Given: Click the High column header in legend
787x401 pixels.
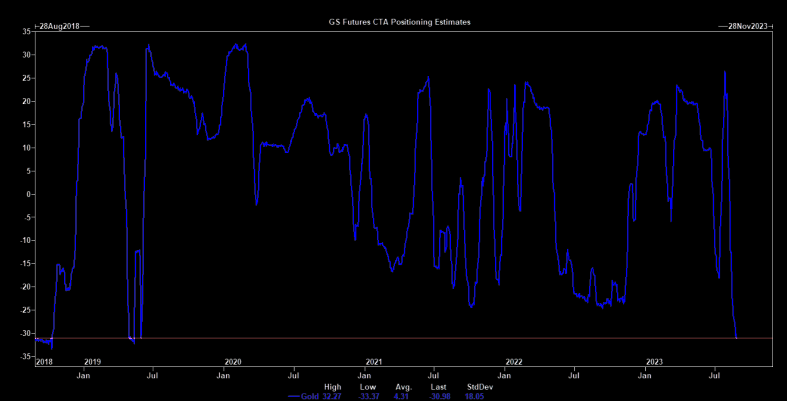Looking at the screenshot, I should [x=333, y=386].
